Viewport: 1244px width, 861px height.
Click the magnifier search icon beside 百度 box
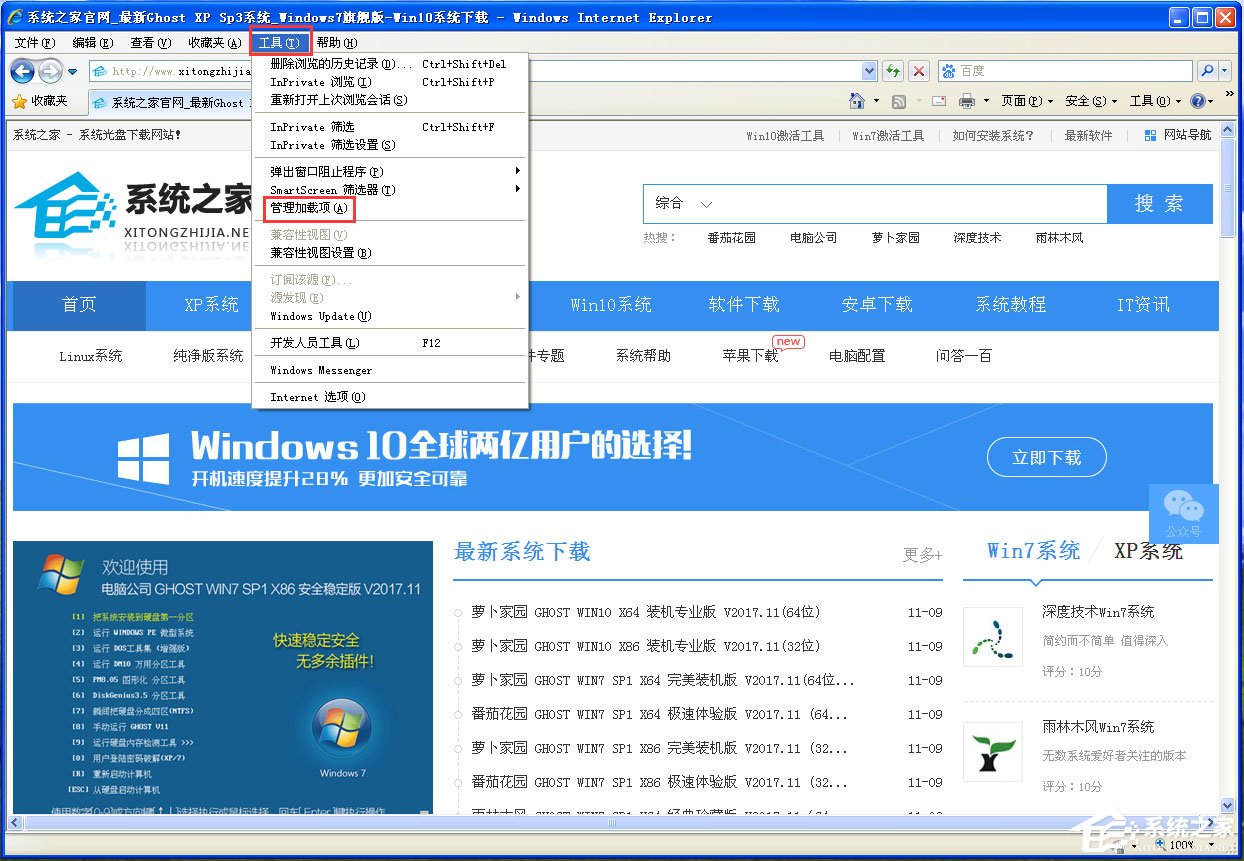(1207, 71)
